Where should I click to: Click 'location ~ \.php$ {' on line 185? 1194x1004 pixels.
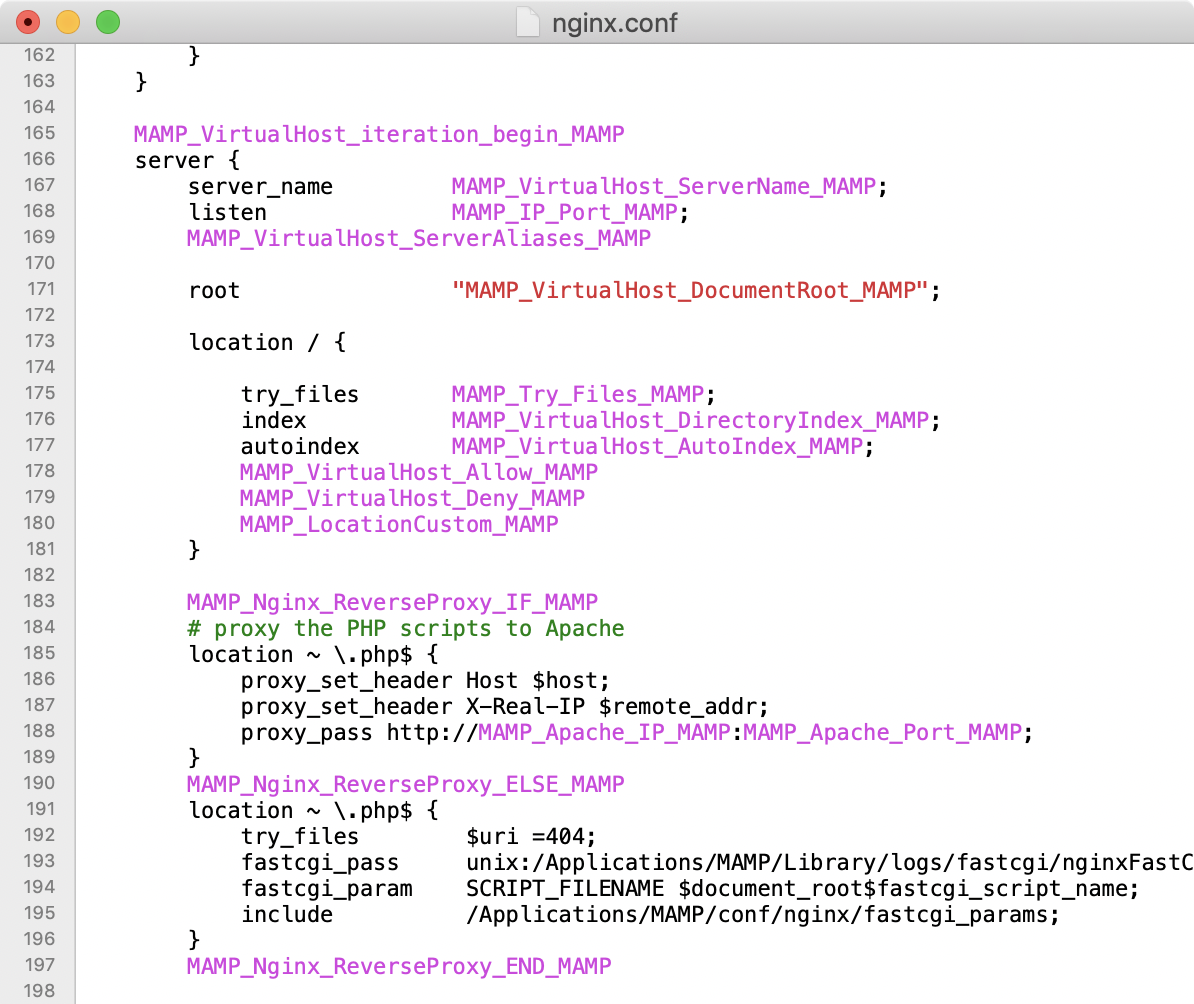(x=313, y=654)
